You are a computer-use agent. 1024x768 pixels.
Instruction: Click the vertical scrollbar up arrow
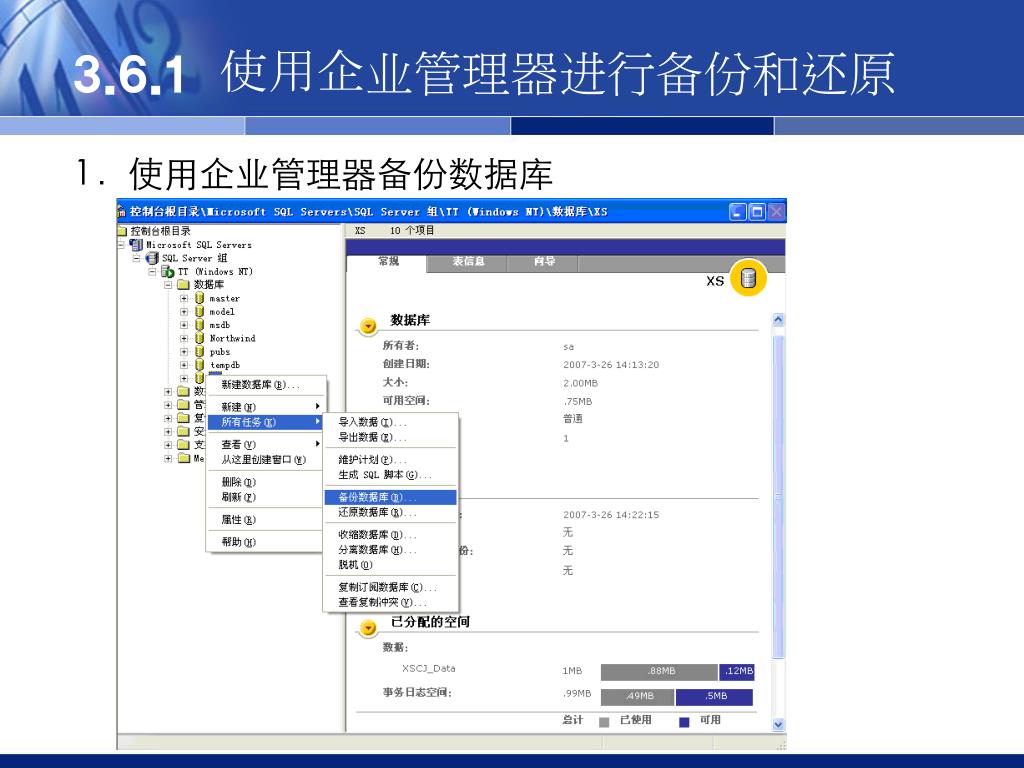tap(778, 319)
